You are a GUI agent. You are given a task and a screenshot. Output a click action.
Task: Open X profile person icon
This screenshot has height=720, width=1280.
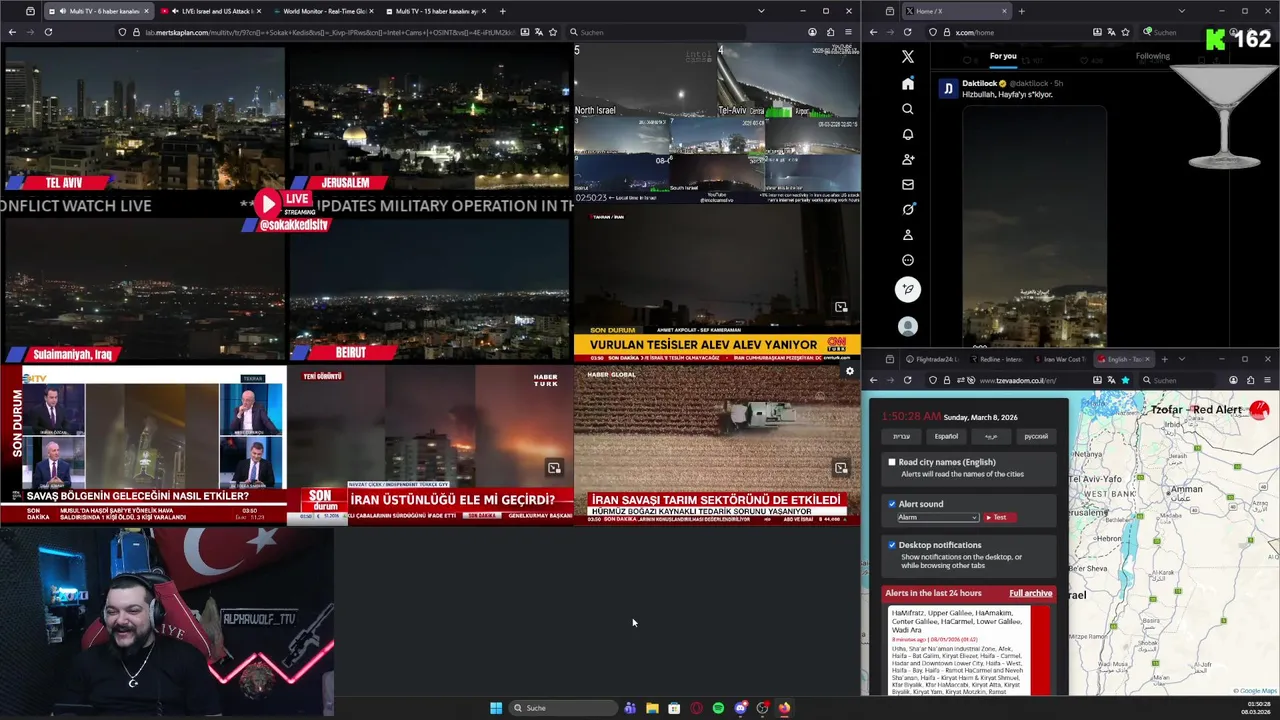(x=908, y=235)
